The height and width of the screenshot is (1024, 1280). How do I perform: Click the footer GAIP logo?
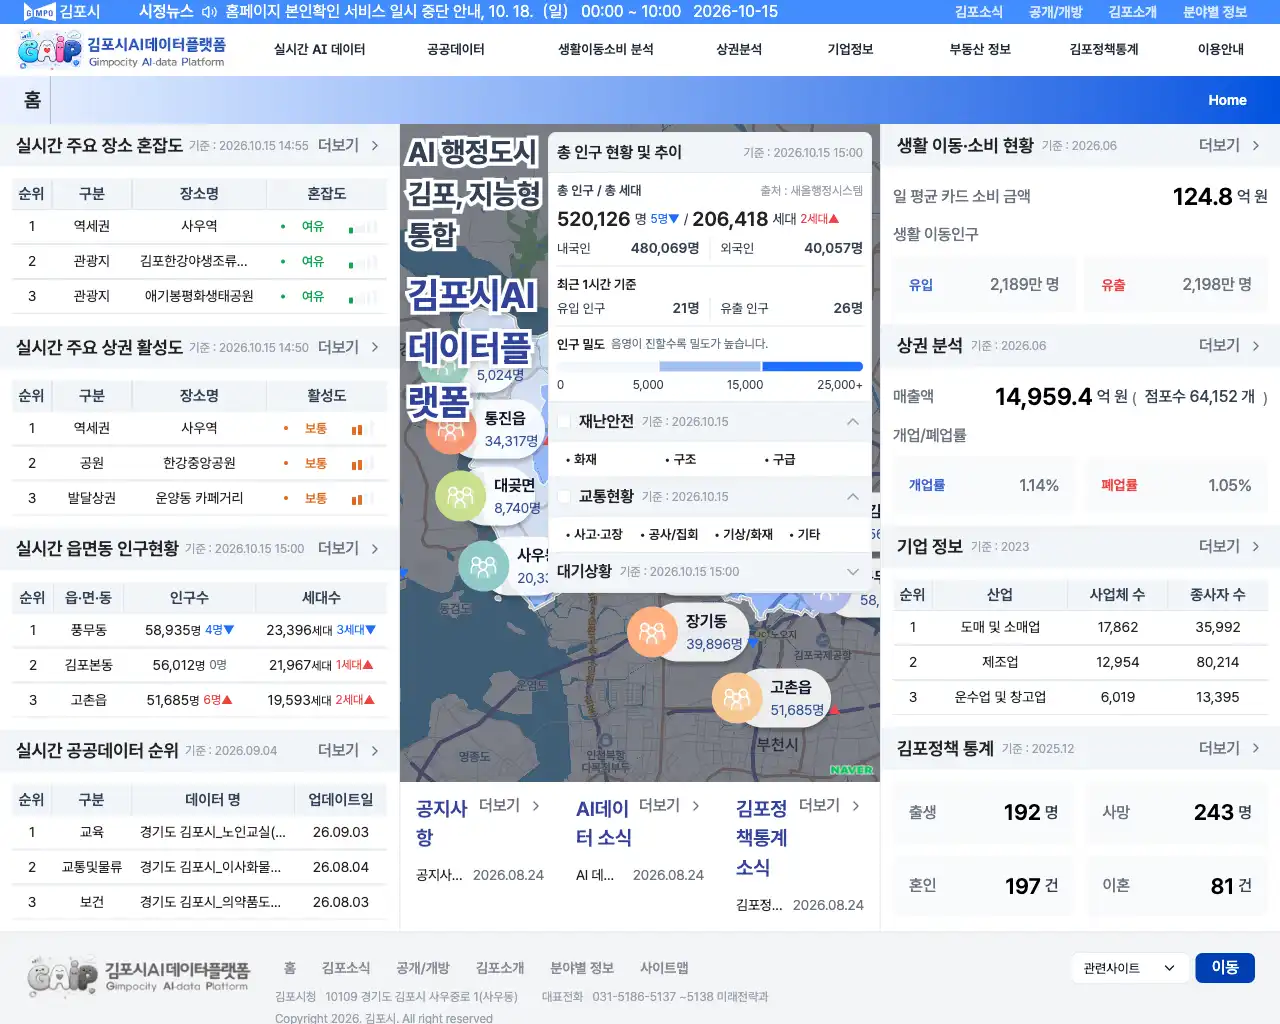click(x=138, y=975)
